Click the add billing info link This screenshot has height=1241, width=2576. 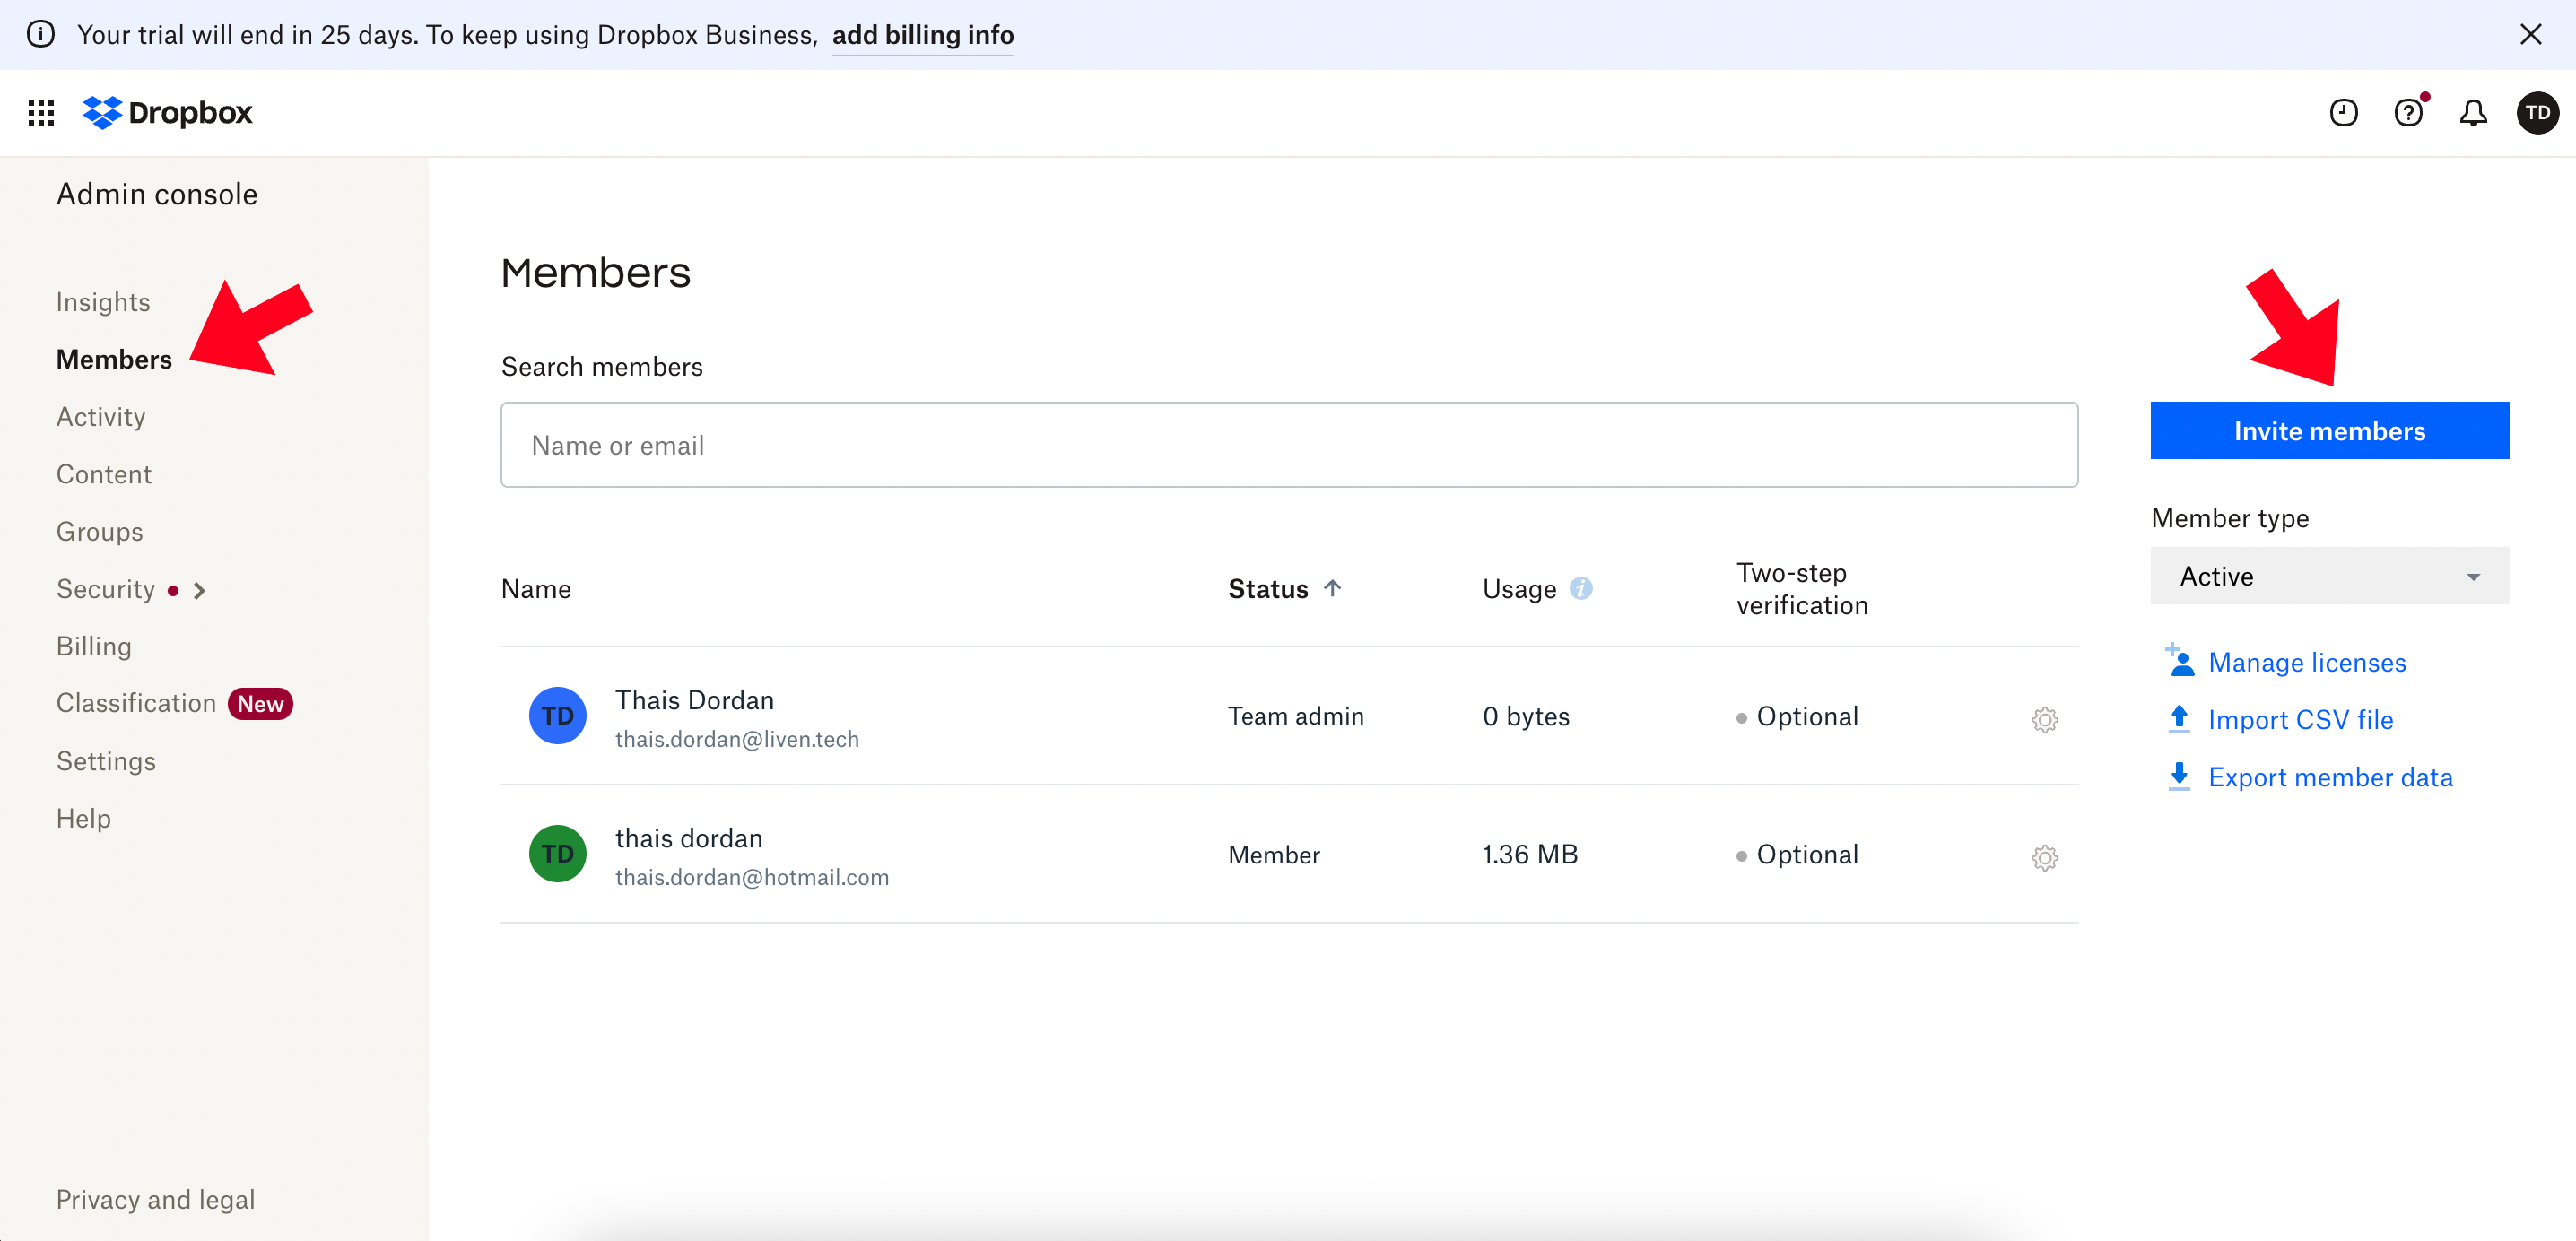coord(922,35)
